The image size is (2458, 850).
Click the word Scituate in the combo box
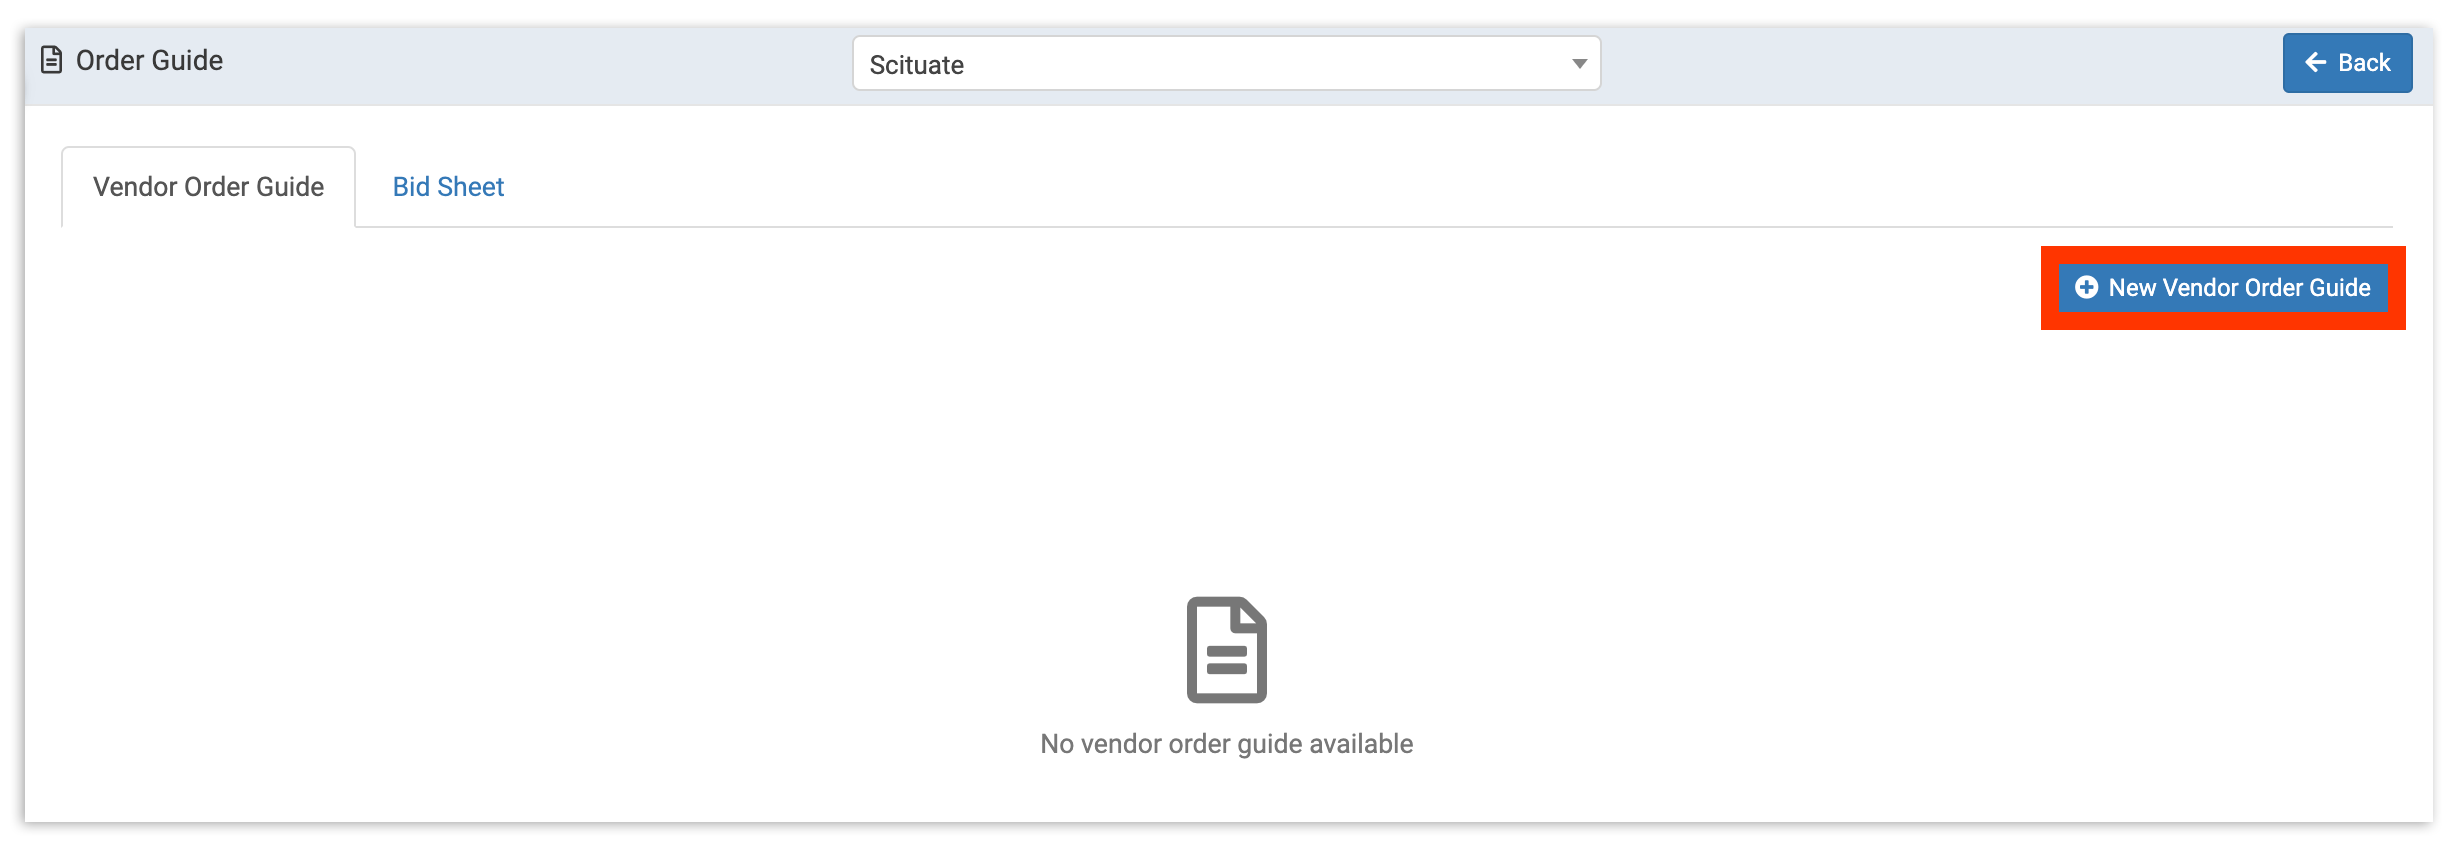(x=917, y=65)
